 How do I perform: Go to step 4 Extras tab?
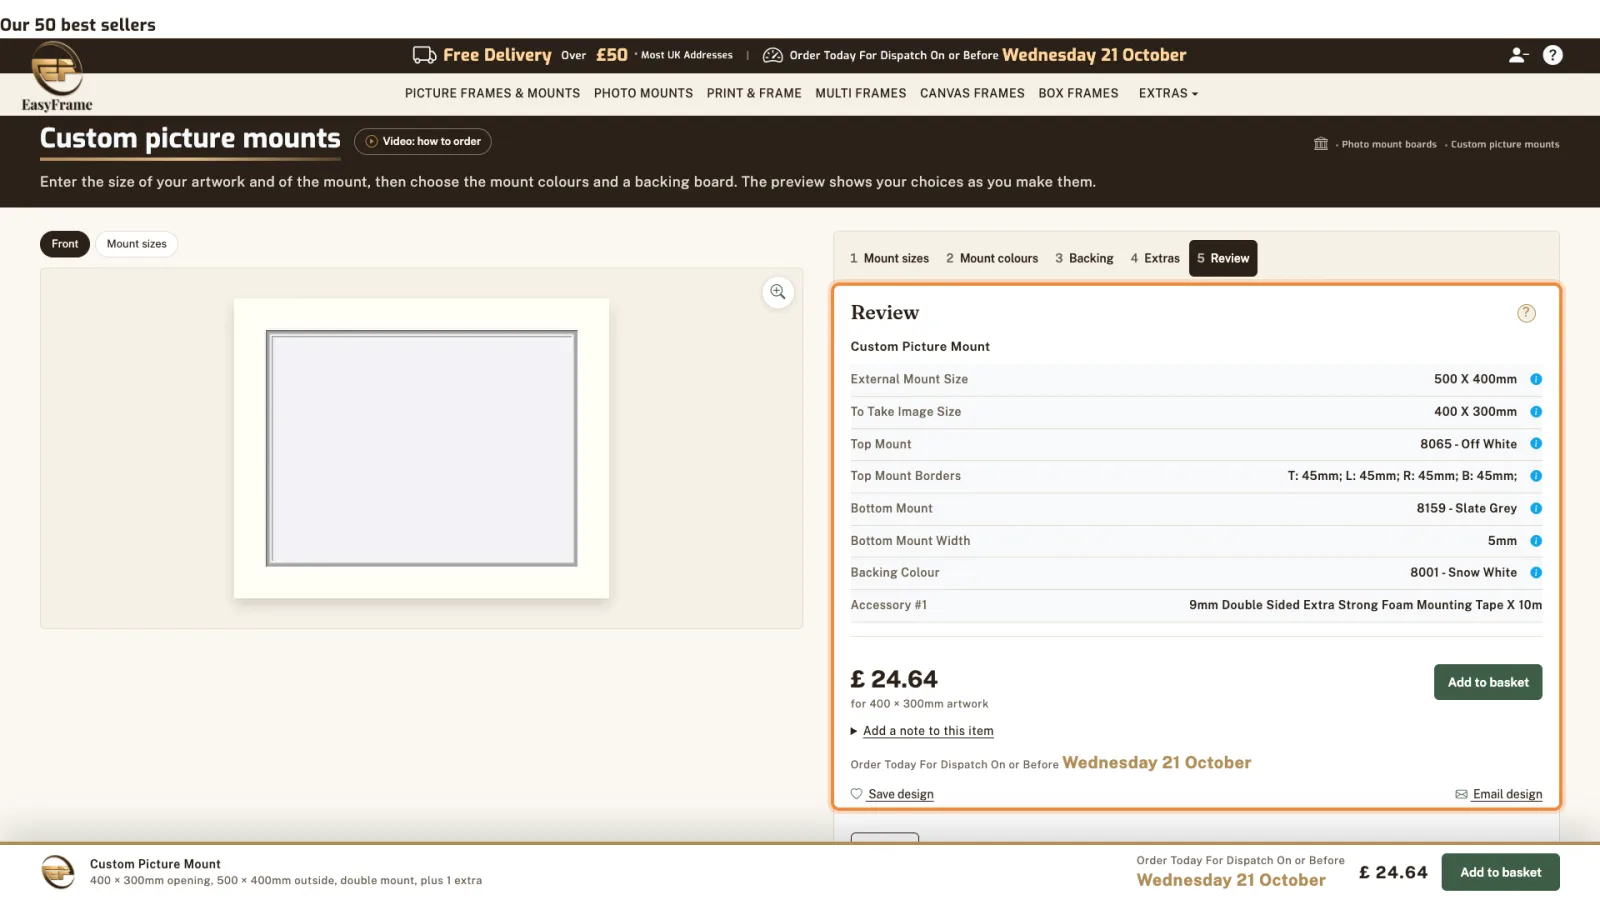click(1155, 258)
